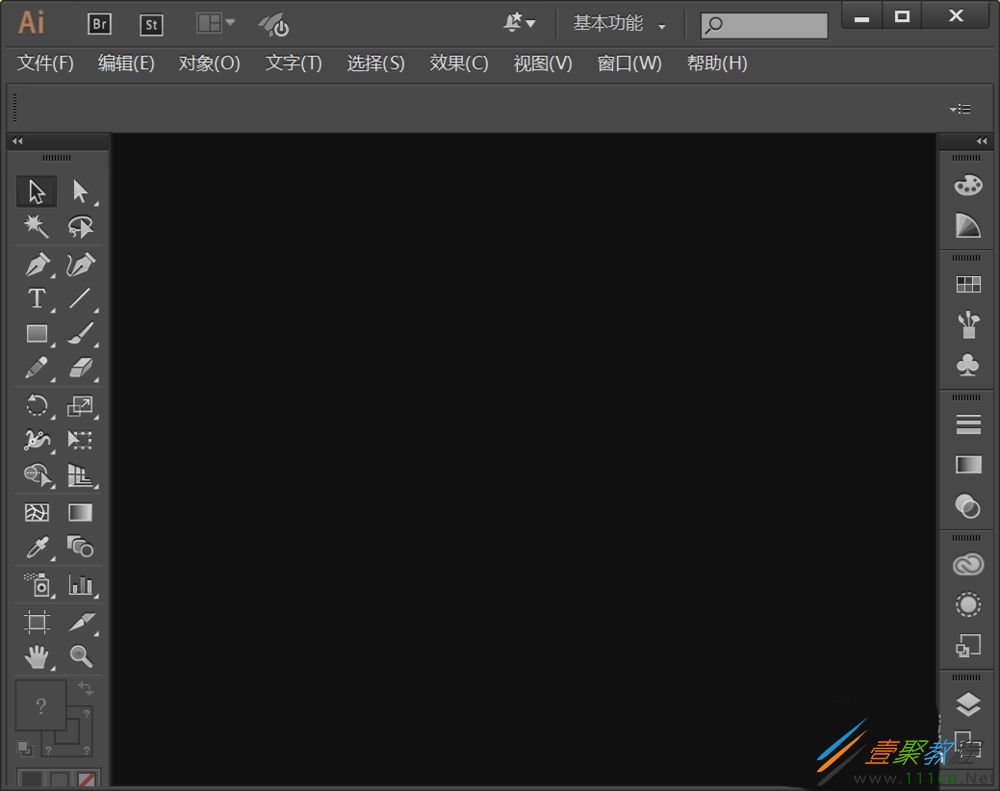Pick the Free Transform tool
1000x791 pixels.
(80, 440)
